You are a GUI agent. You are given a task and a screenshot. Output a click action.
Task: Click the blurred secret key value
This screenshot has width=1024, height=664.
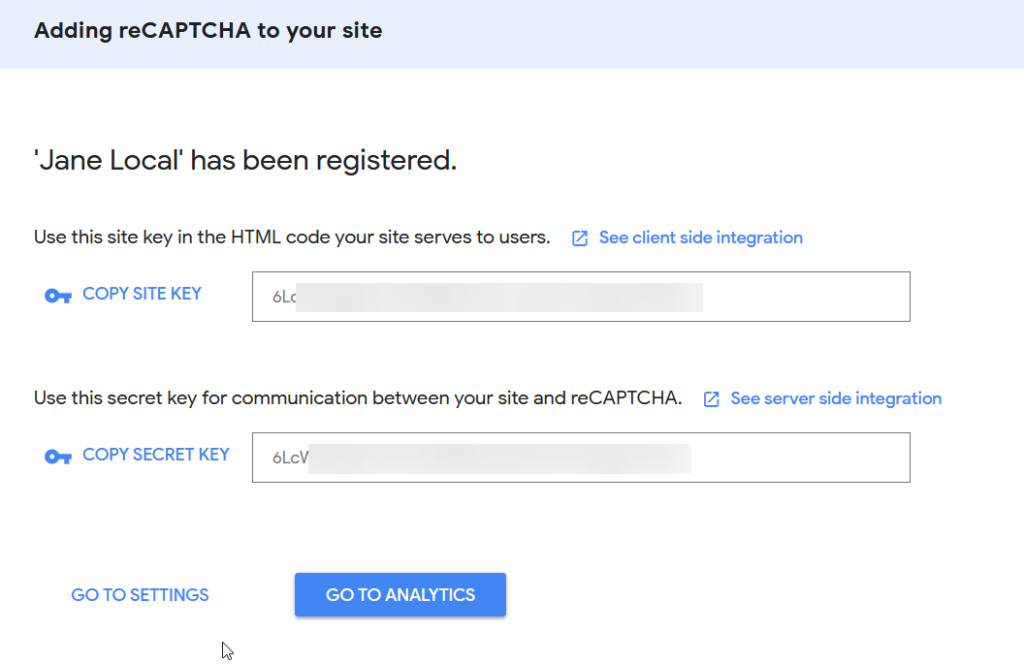click(500, 458)
